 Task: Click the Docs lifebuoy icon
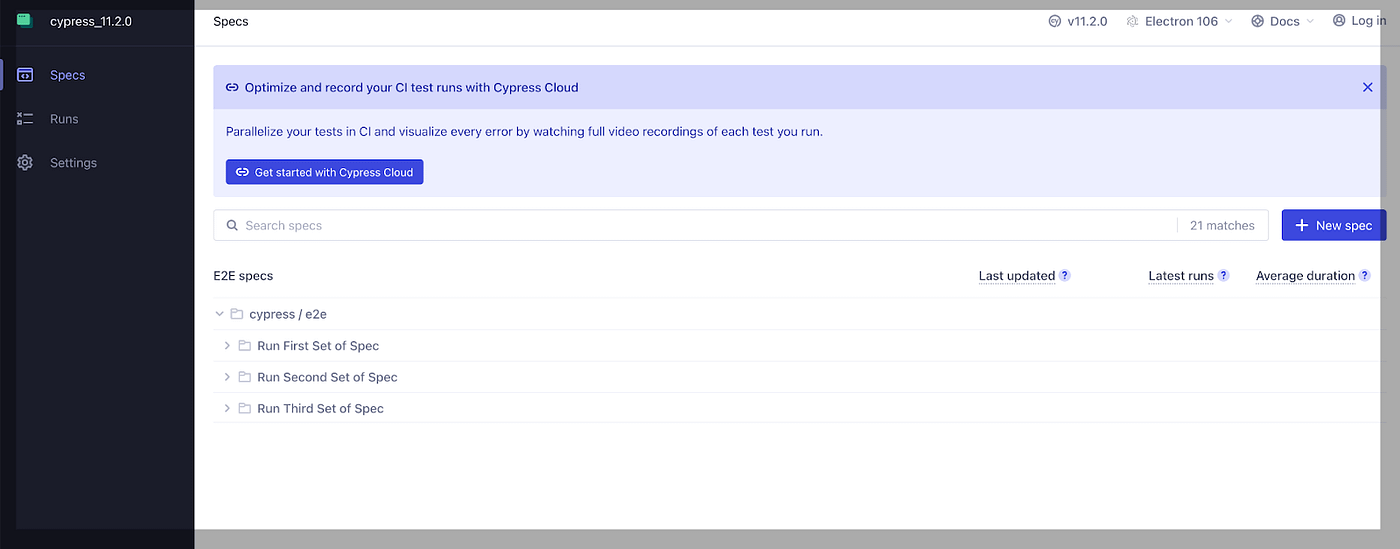click(x=1258, y=21)
